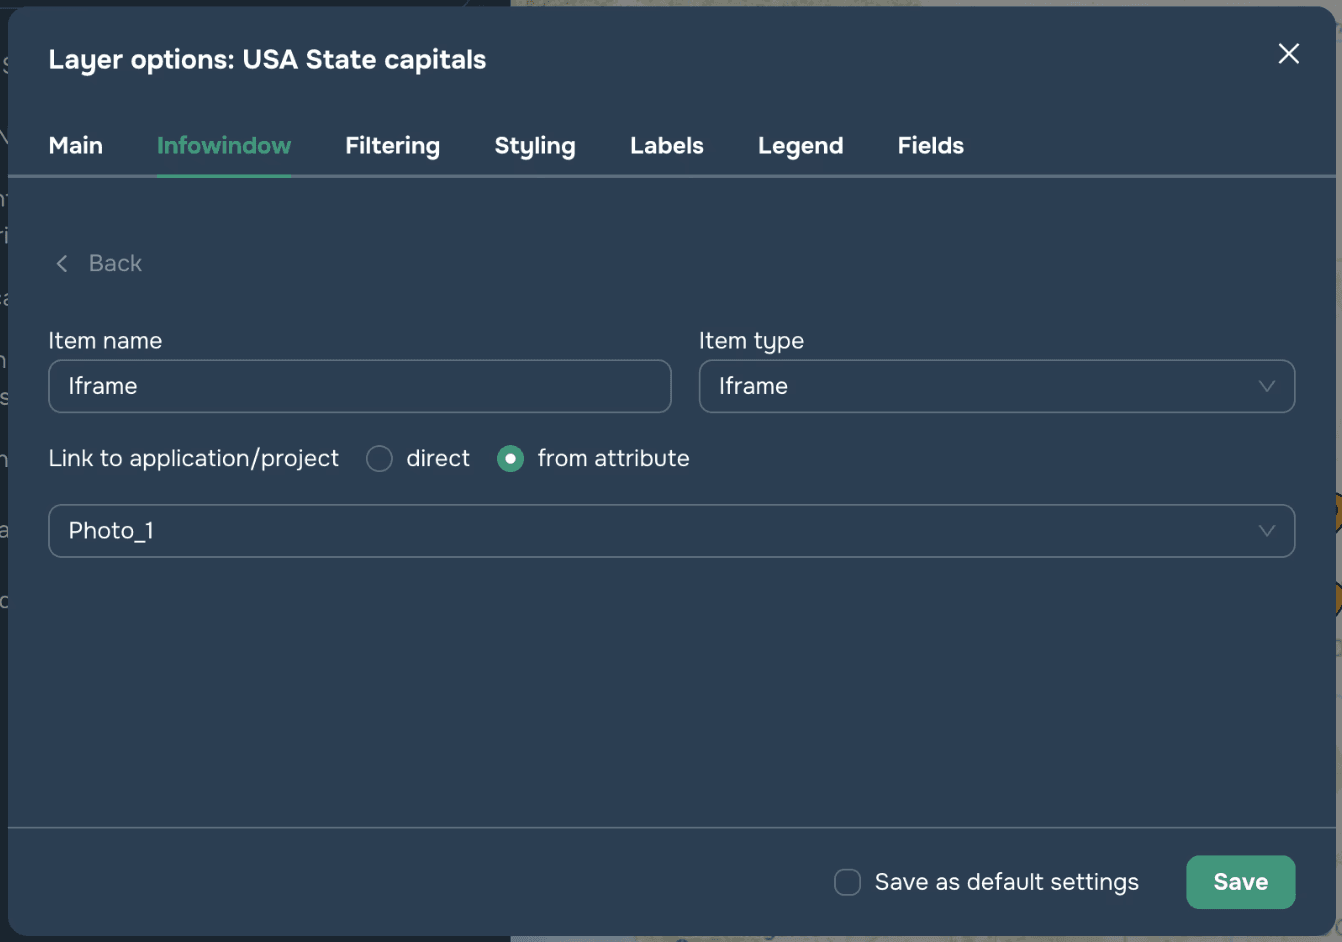Click the green Save button
1342x942 pixels.
(x=1240, y=882)
